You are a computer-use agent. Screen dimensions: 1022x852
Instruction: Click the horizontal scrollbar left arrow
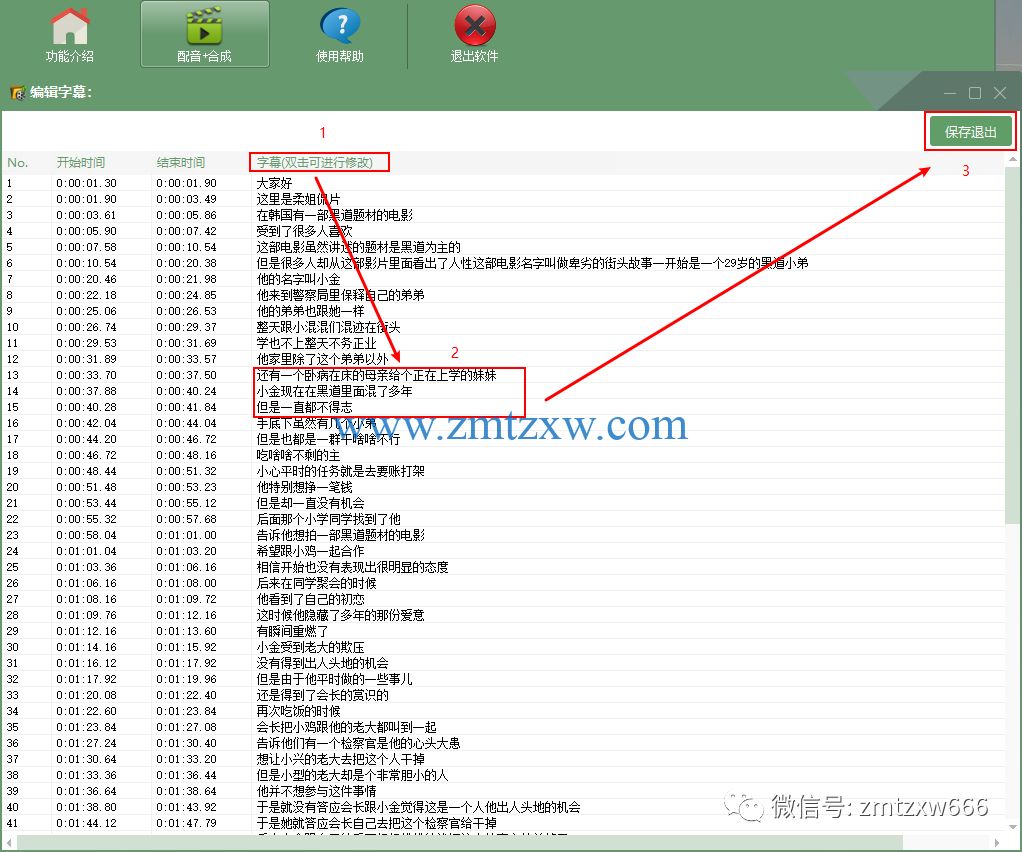tap(8, 842)
